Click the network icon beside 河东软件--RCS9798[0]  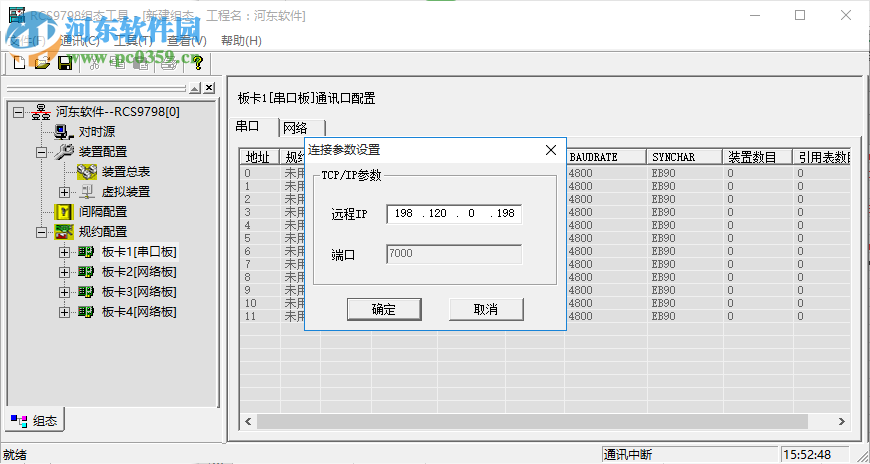[41, 112]
